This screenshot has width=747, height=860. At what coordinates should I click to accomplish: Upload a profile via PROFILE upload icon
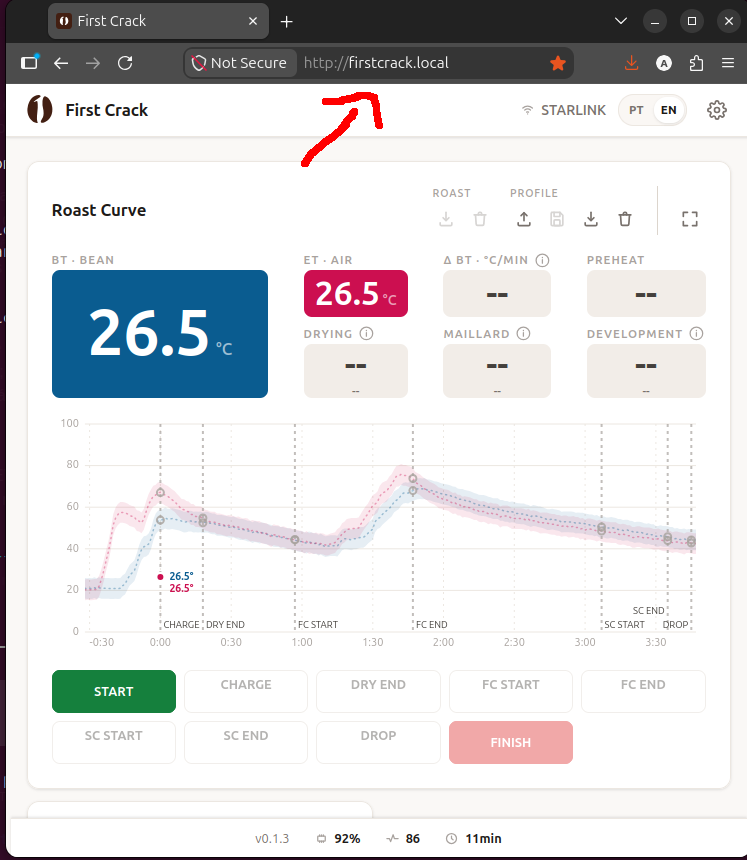pos(524,219)
